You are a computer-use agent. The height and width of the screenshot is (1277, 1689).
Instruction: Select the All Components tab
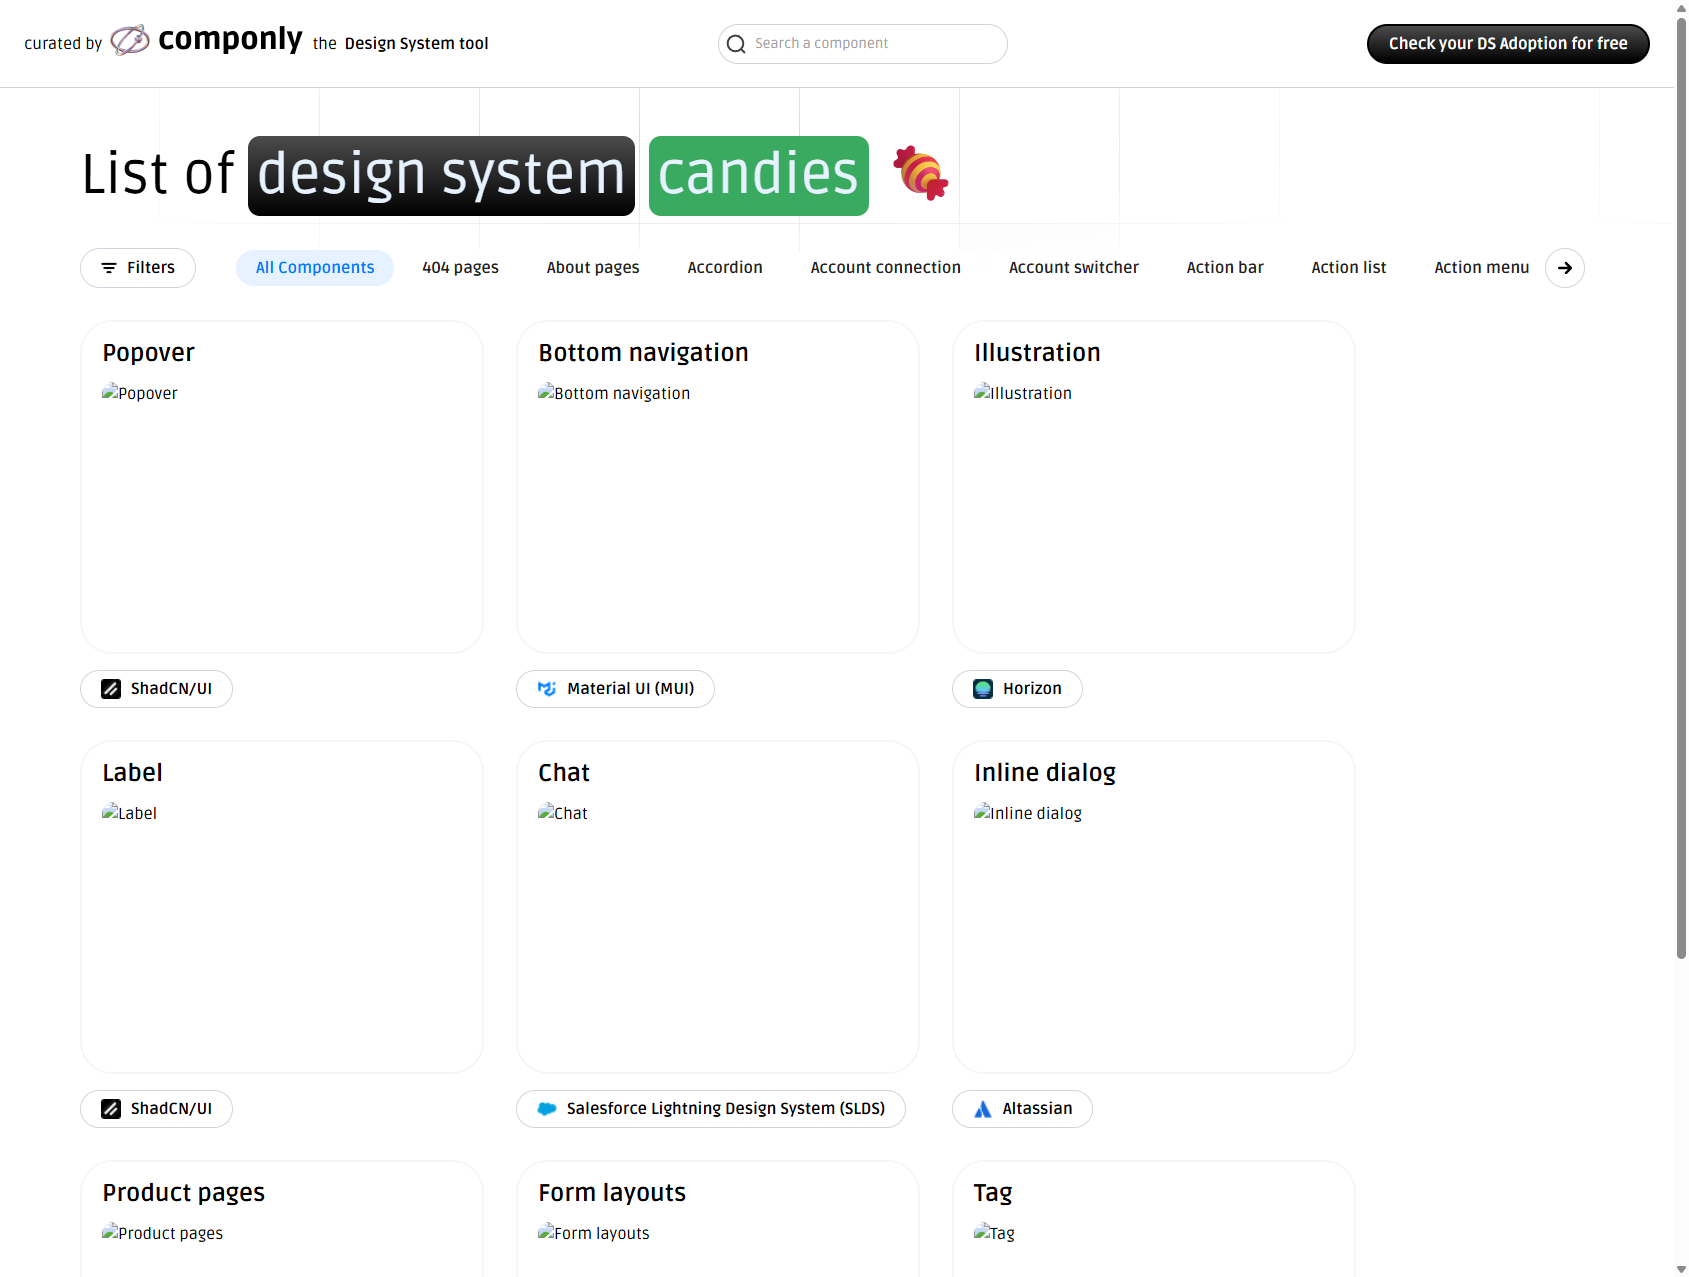[315, 268]
